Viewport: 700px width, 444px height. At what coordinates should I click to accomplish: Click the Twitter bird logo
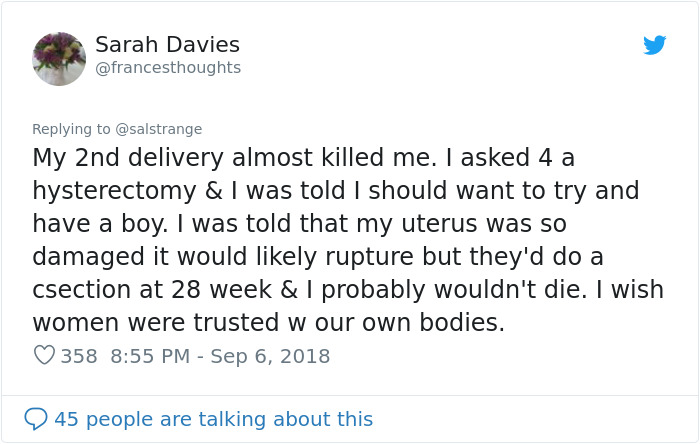[x=654, y=45]
